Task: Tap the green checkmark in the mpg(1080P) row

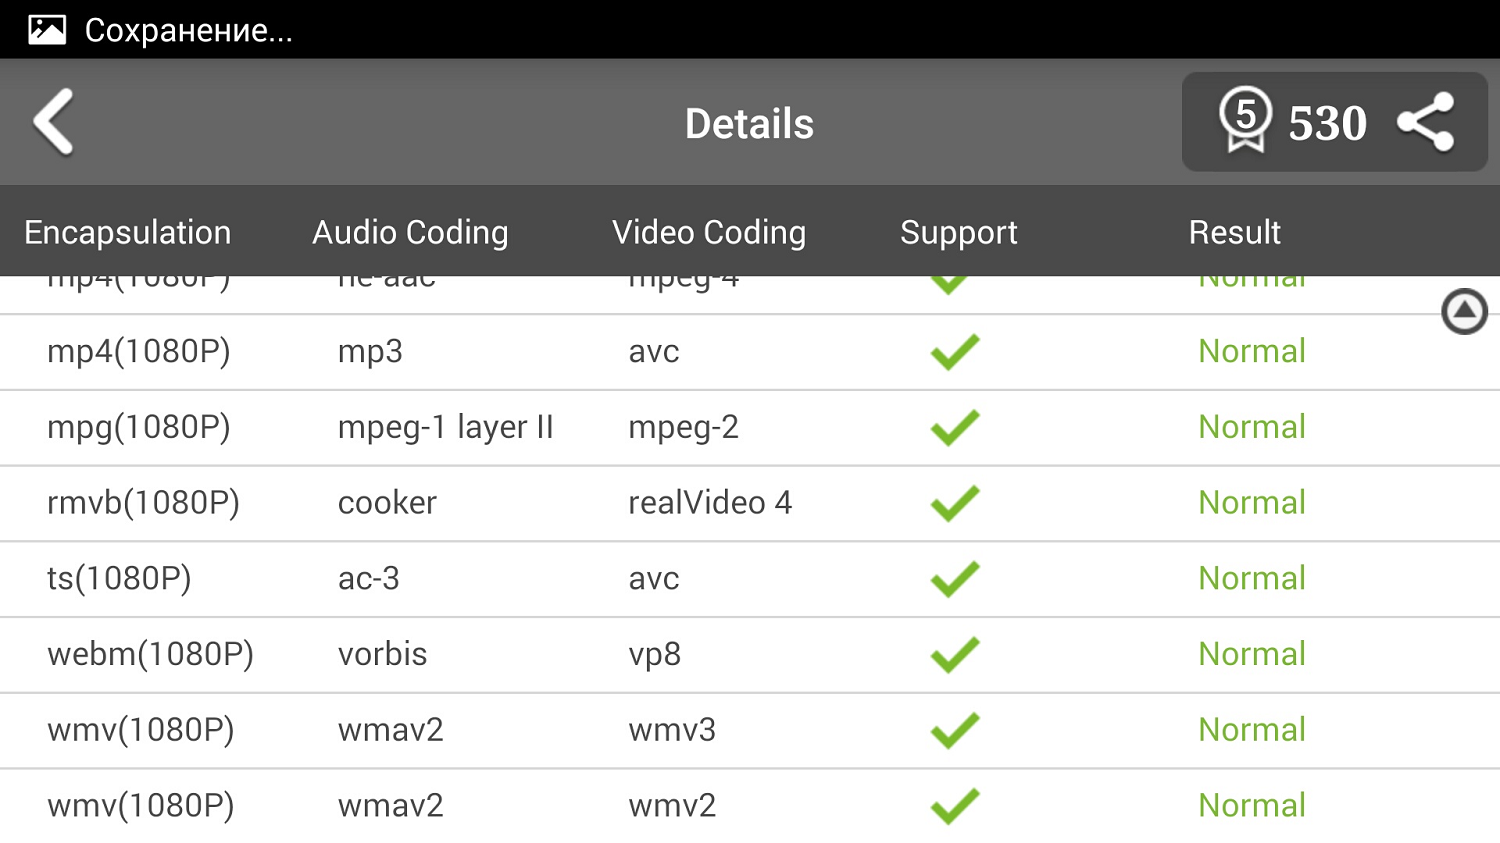Action: tap(955, 428)
